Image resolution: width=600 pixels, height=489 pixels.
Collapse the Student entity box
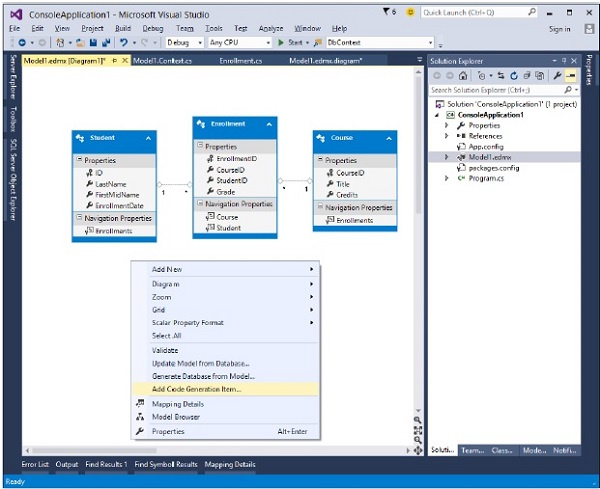(x=148, y=138)
